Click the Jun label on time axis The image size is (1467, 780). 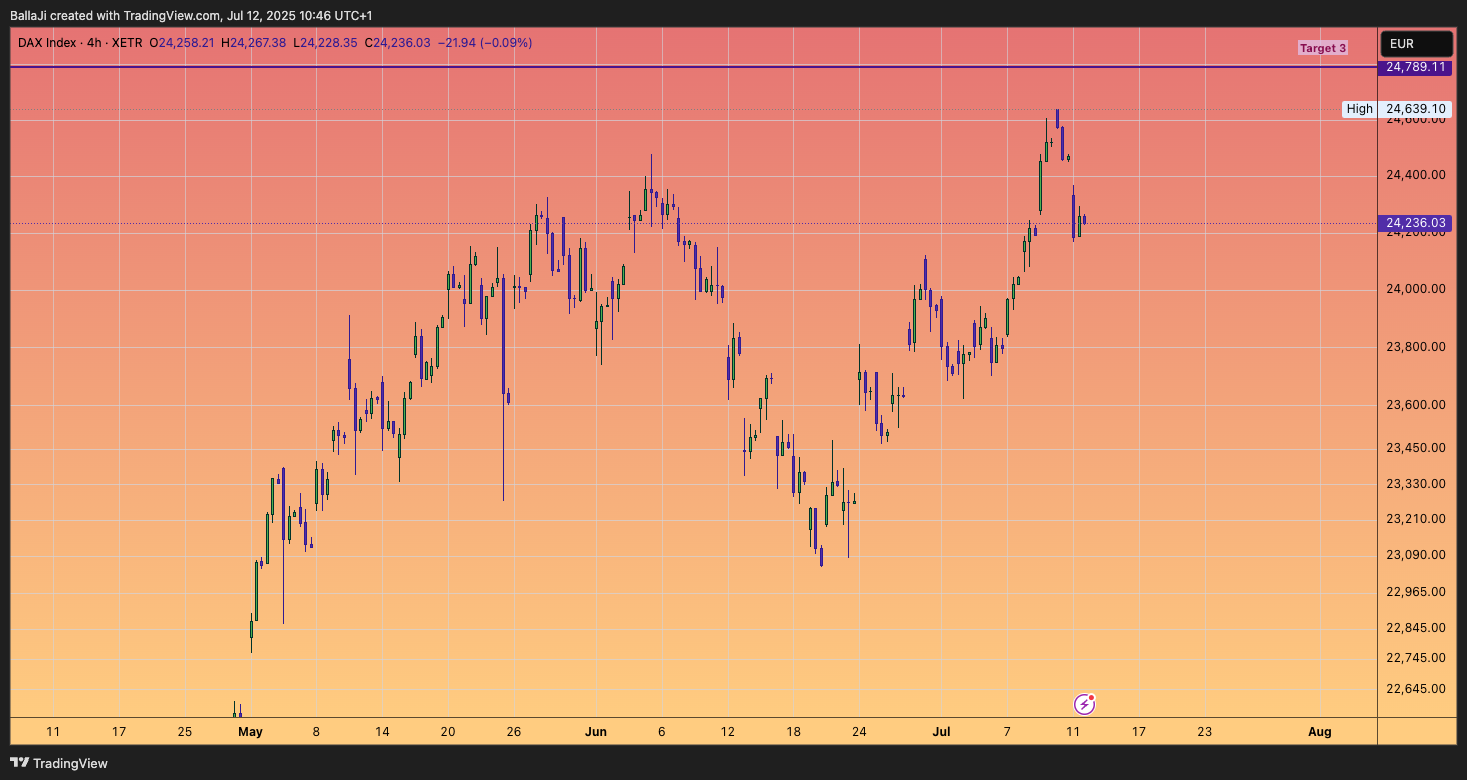[596, 732]
